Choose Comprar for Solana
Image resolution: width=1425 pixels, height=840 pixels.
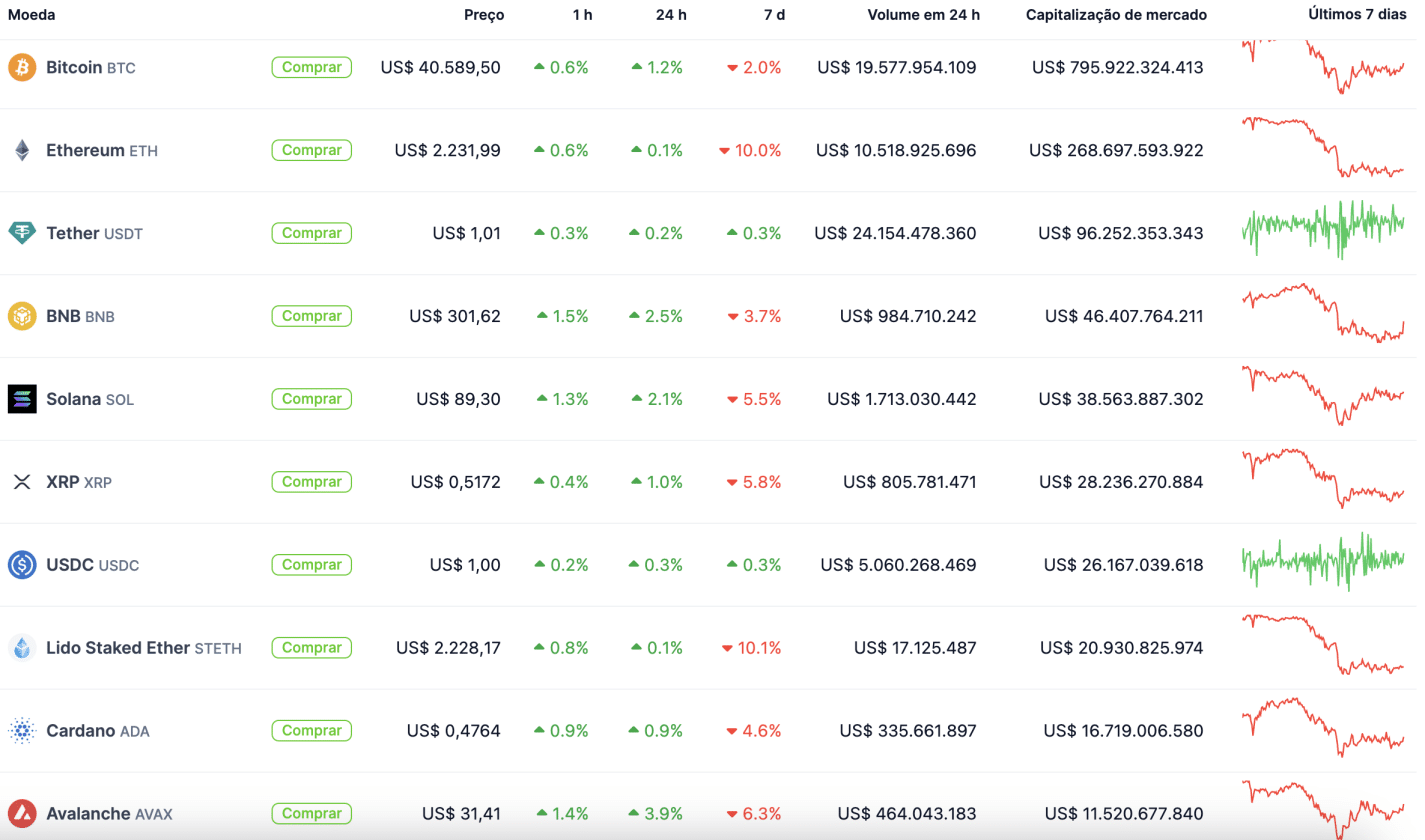pyautogui.click(x=312, y=399)
